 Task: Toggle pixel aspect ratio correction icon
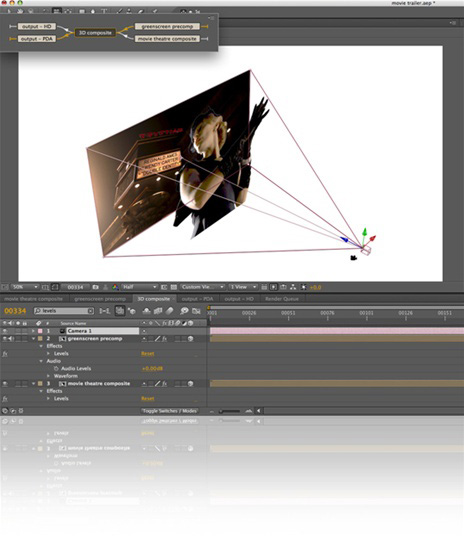(264, 287)
